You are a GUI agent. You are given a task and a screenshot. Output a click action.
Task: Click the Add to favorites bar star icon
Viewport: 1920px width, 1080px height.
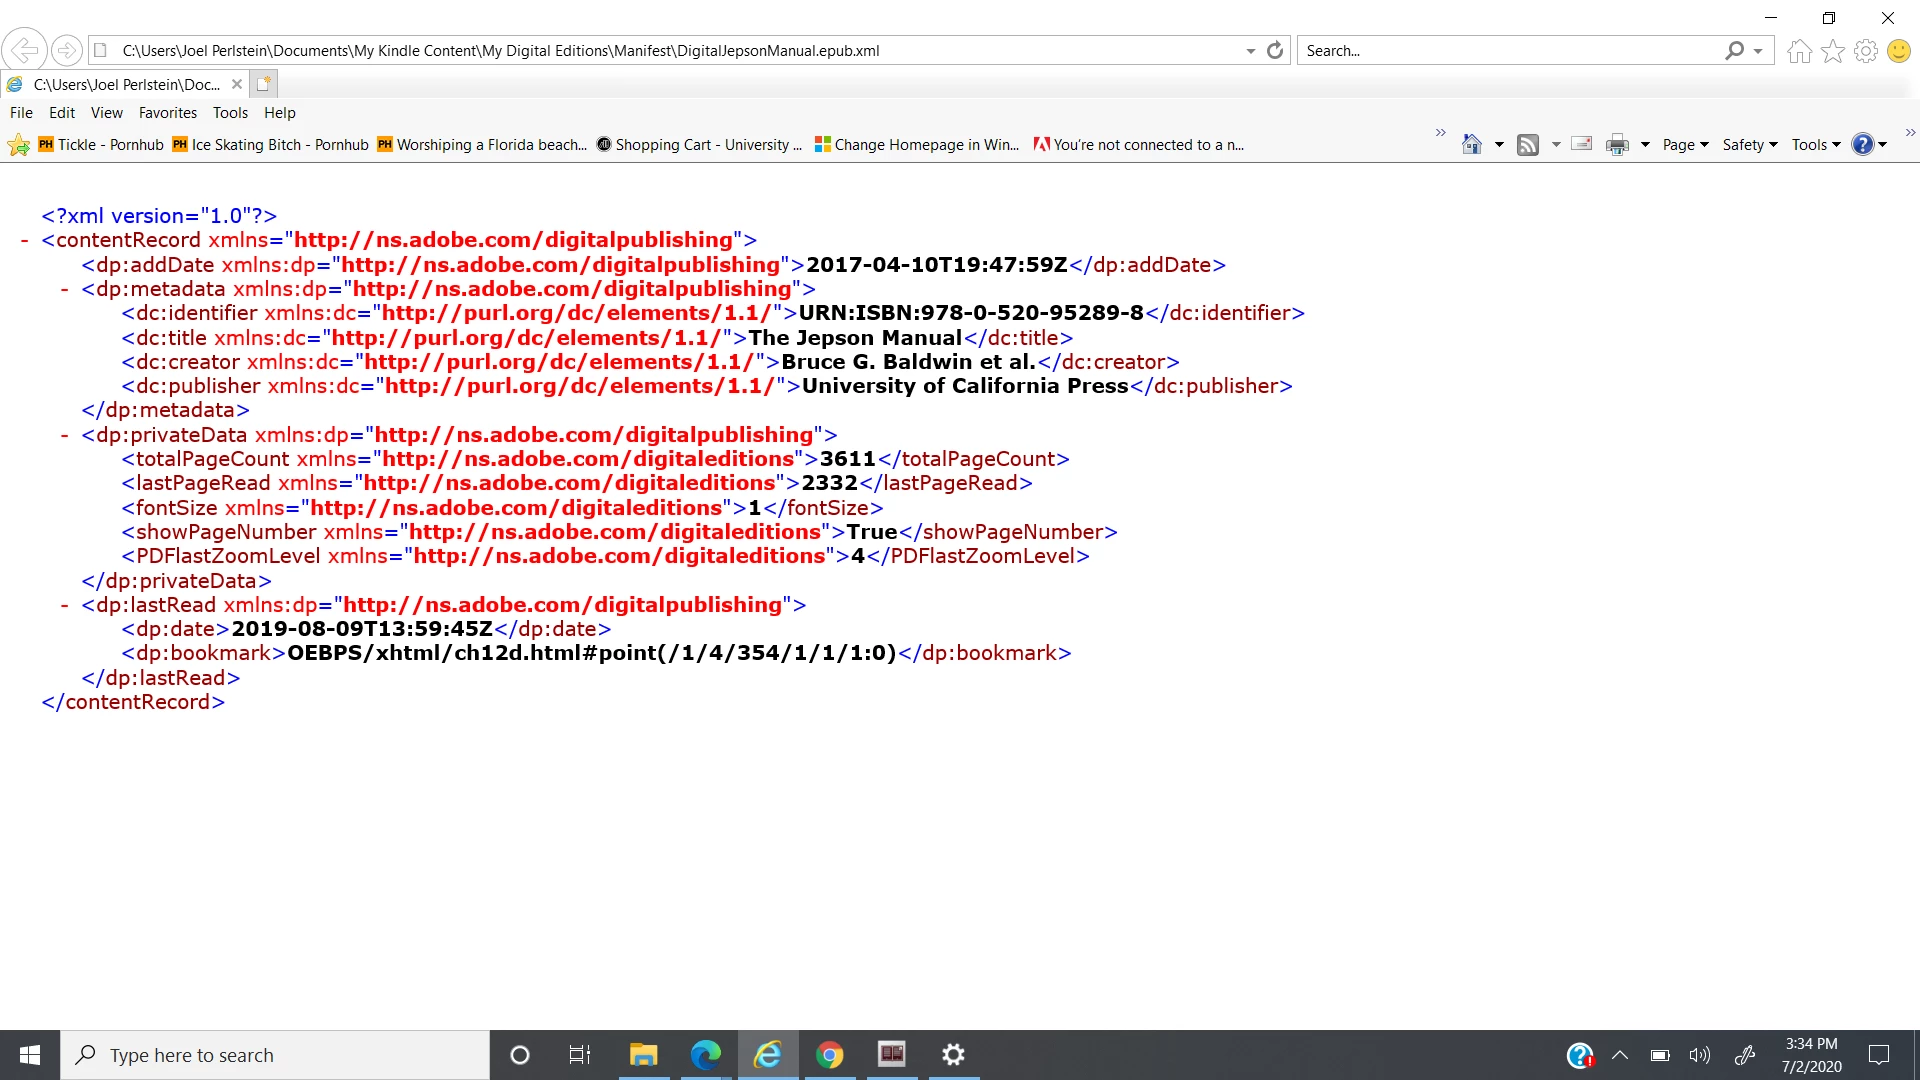pos(18,146)
